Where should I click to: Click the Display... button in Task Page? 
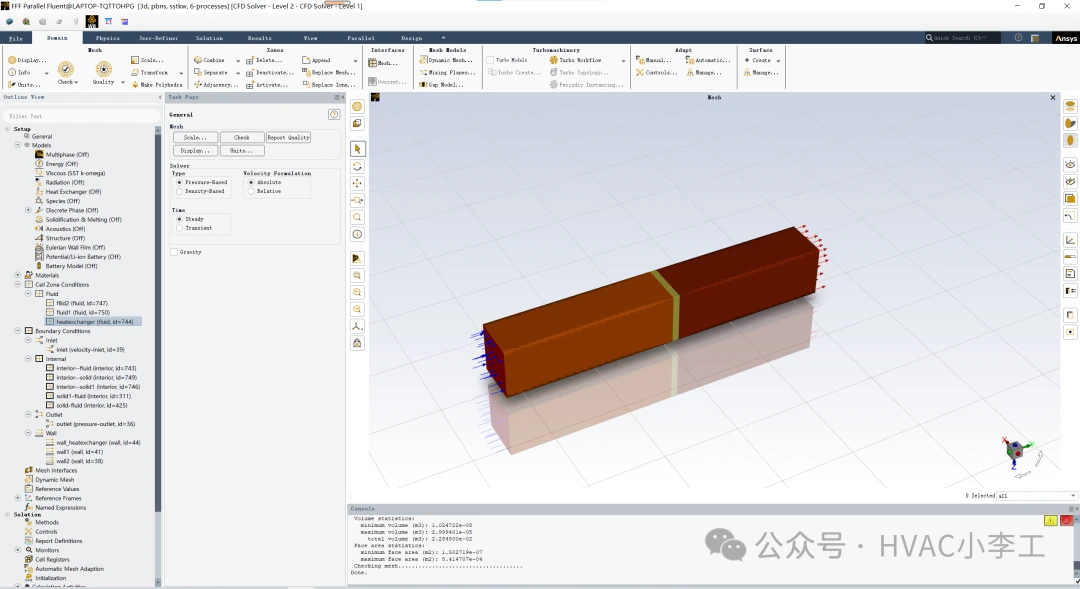pos(196,150)
